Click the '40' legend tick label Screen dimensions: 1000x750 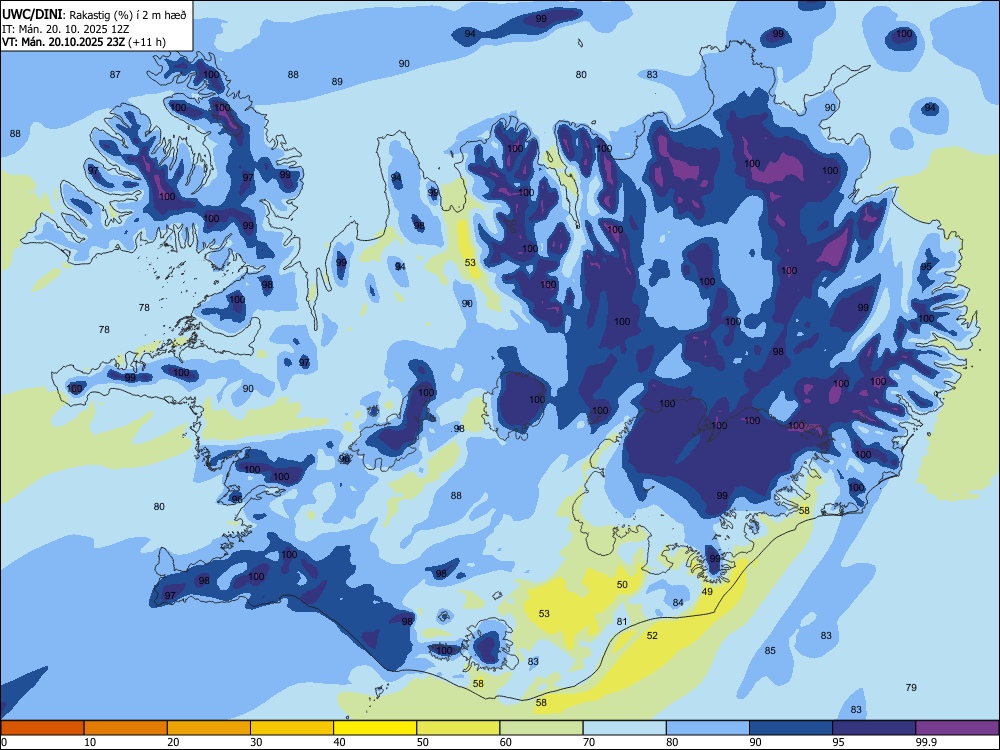pyautogui.click(x=340, y=742)
